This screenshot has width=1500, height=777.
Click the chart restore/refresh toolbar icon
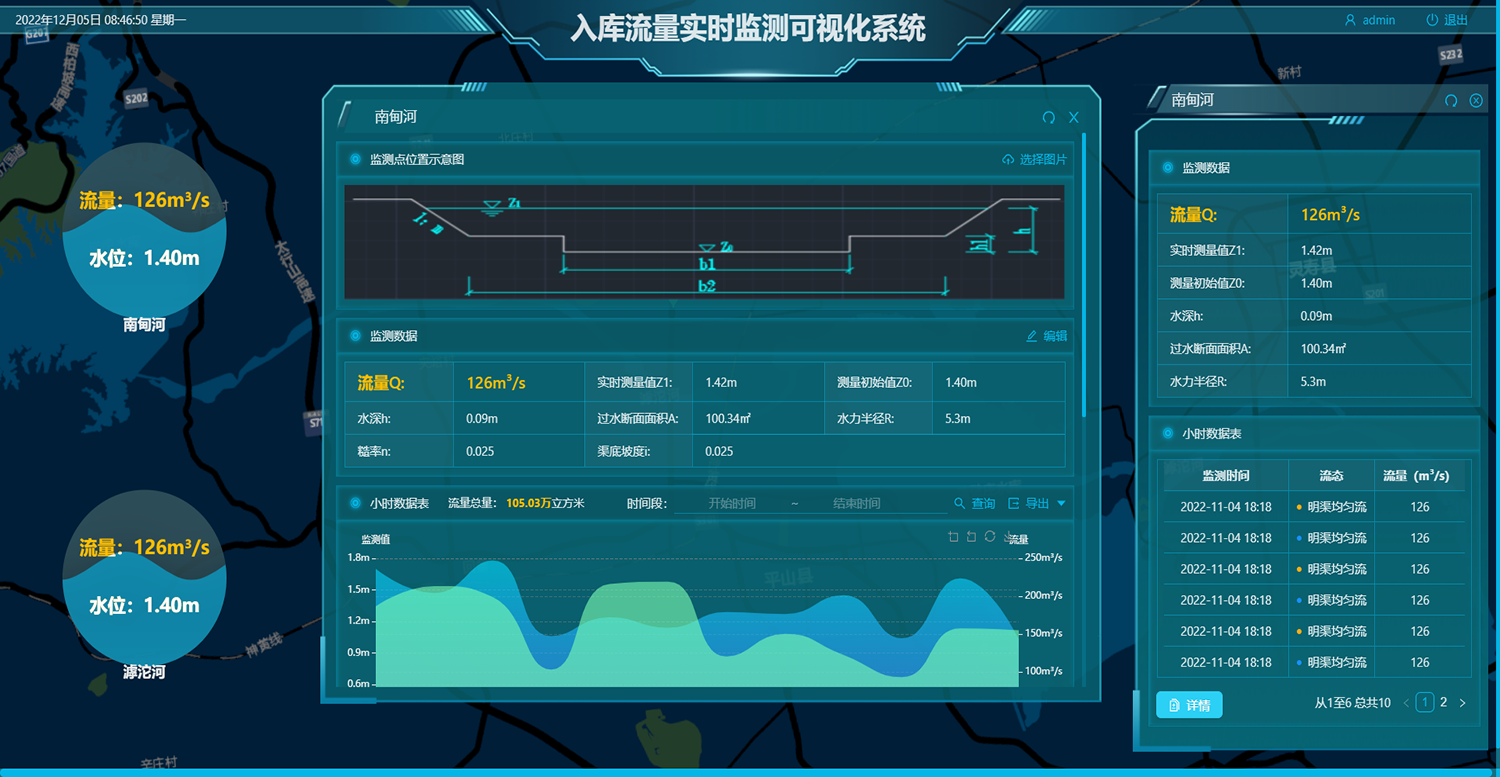pos(989,537)
